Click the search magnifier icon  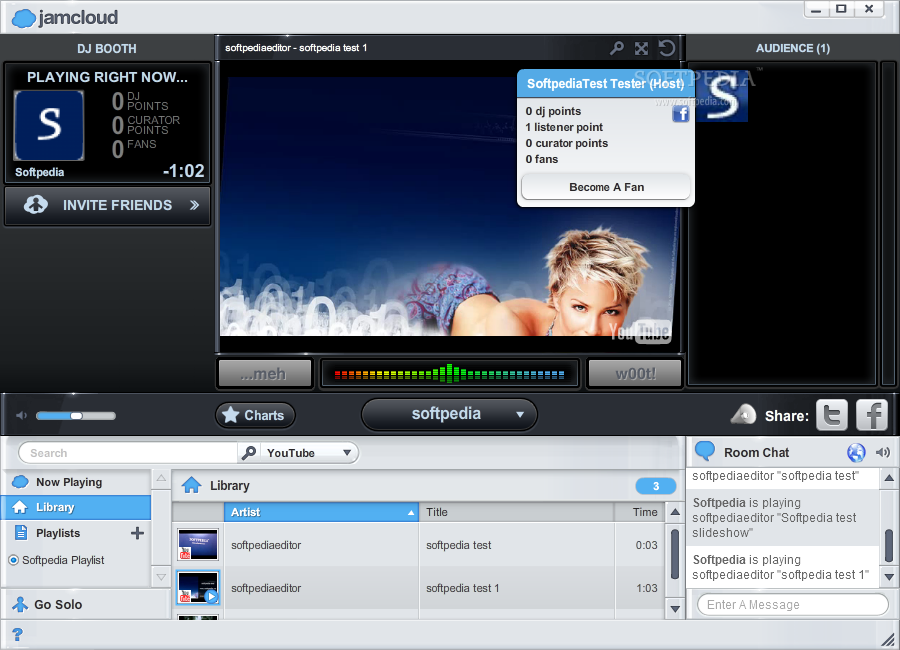249,453
